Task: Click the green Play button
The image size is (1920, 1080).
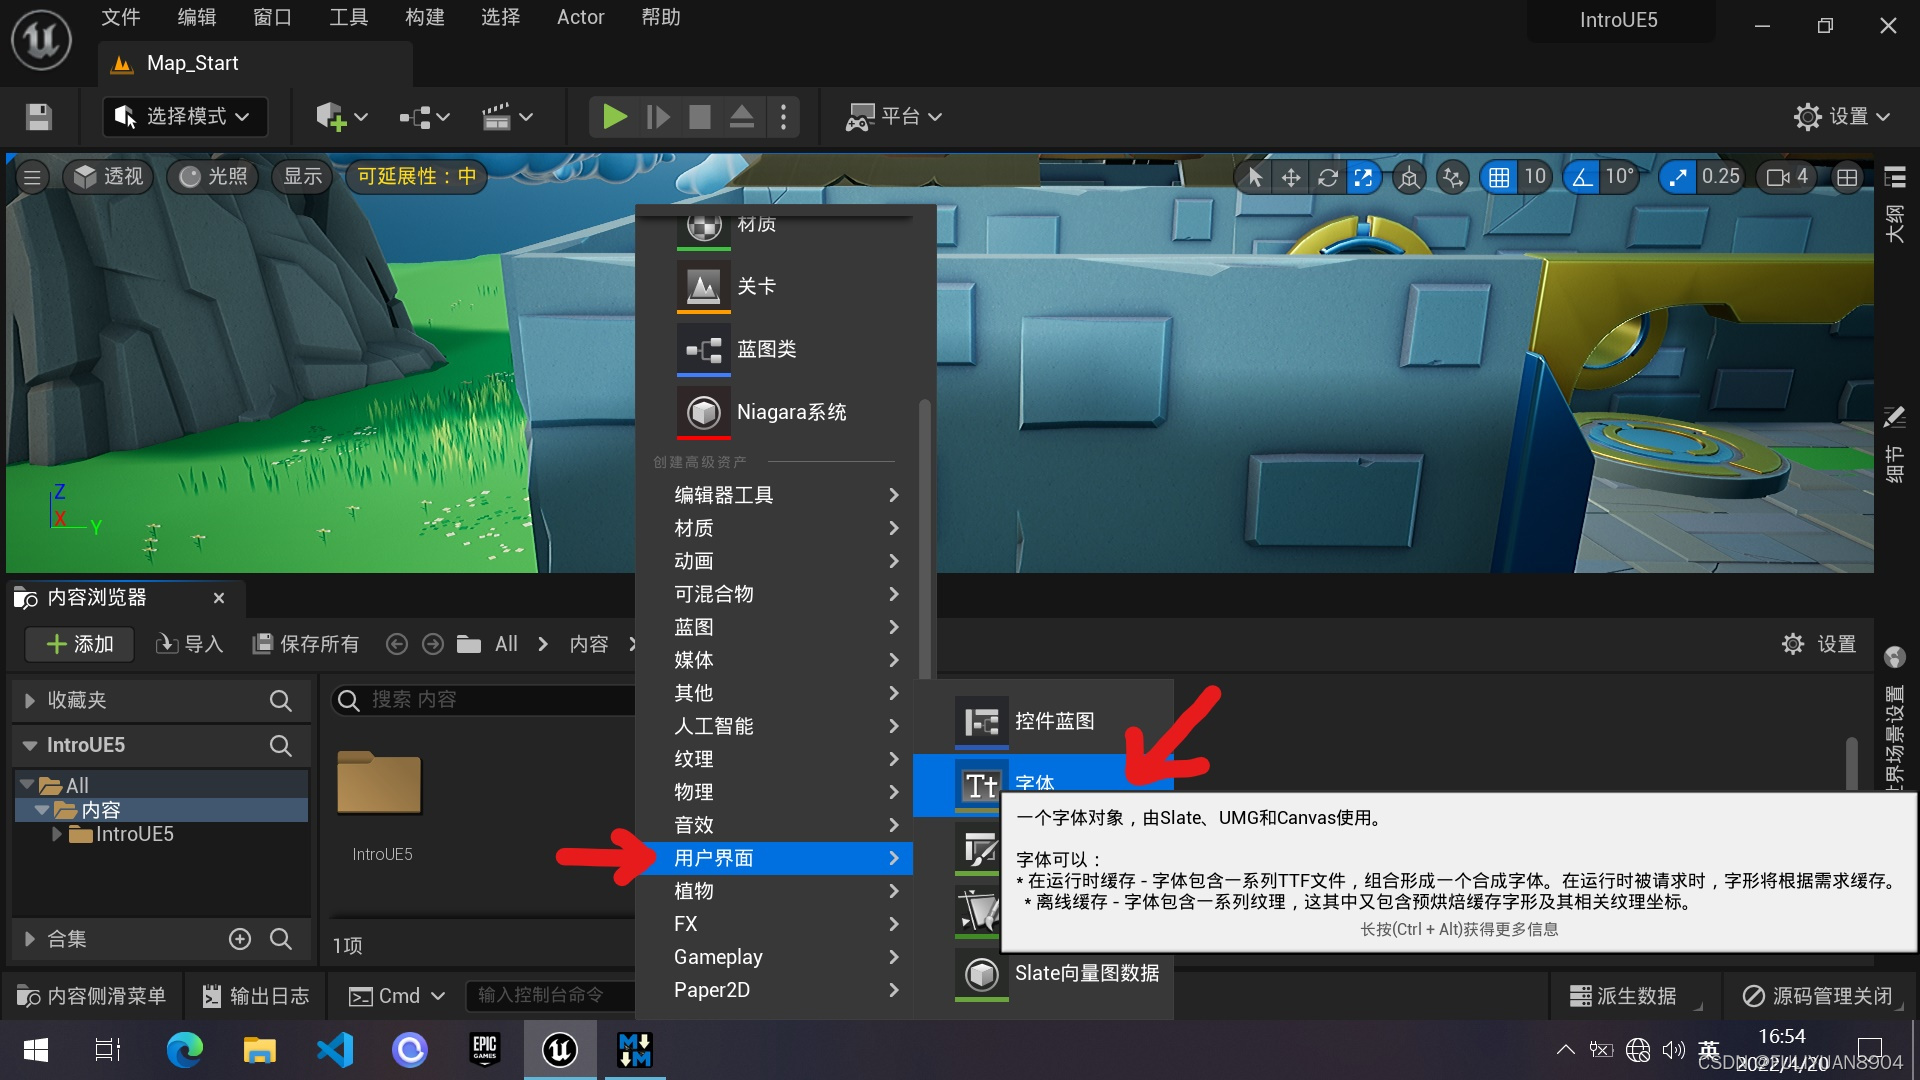Action: [x=614, y=117]
